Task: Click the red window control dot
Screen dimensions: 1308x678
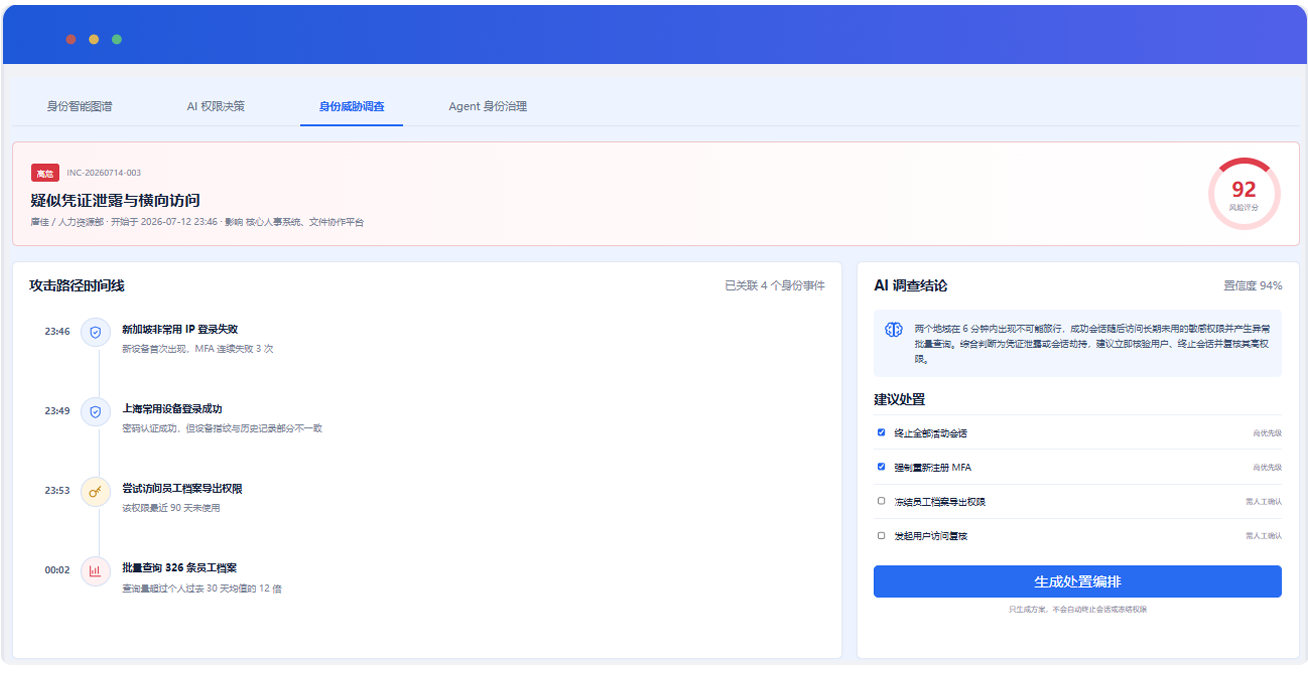Action: tap(71, 39)
